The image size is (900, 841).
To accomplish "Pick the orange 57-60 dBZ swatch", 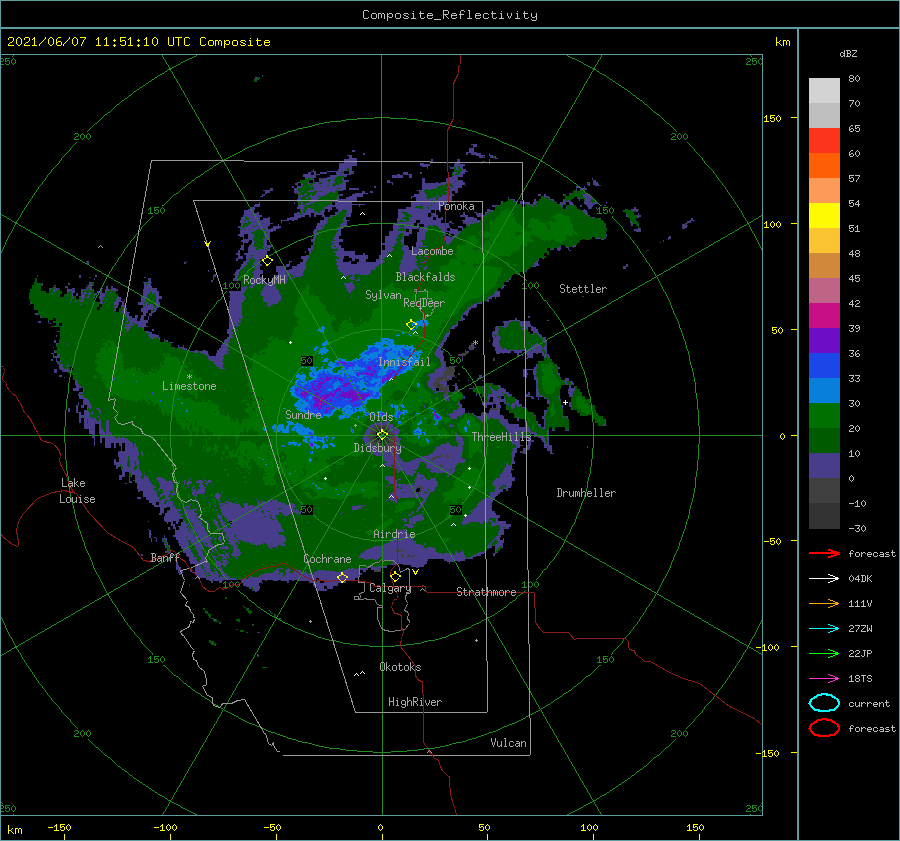I will (x=824, y=166).
